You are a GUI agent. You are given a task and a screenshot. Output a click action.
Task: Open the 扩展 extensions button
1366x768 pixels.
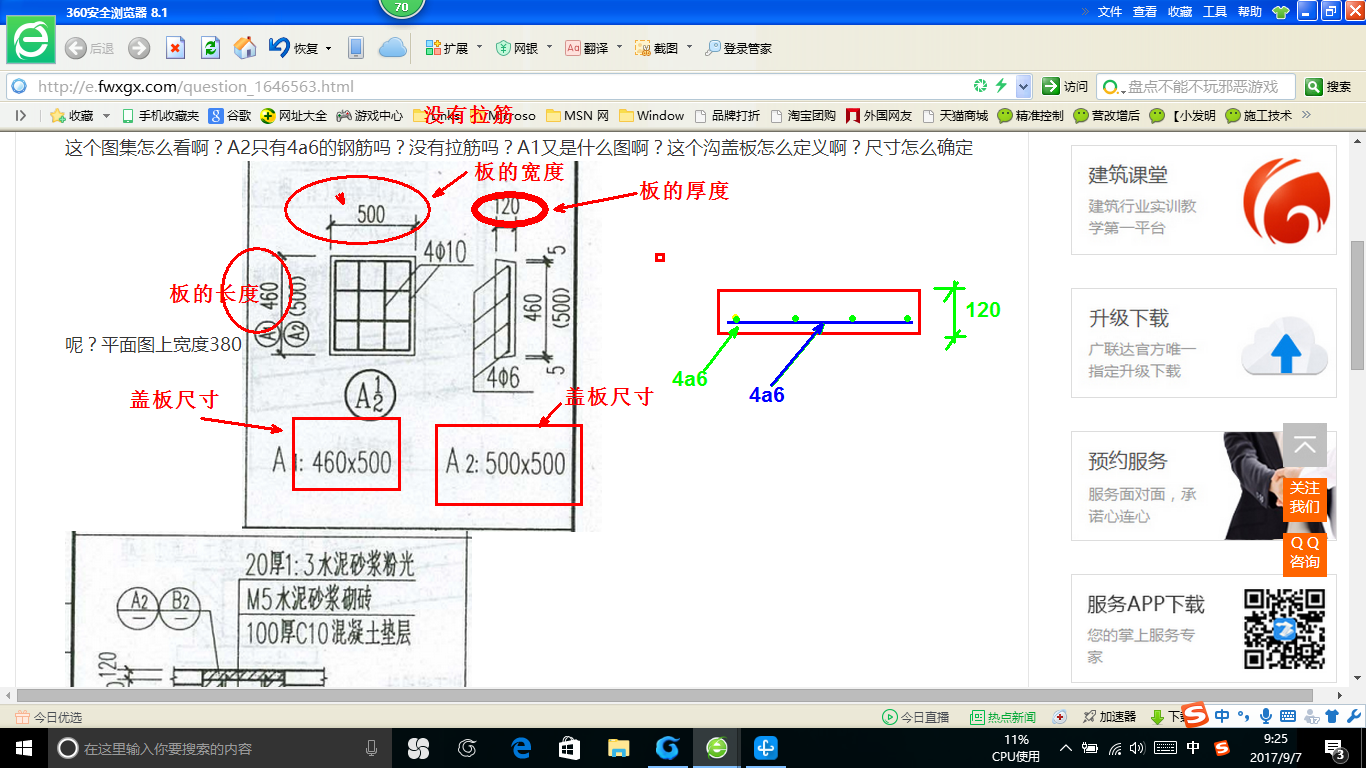point(446,48)
